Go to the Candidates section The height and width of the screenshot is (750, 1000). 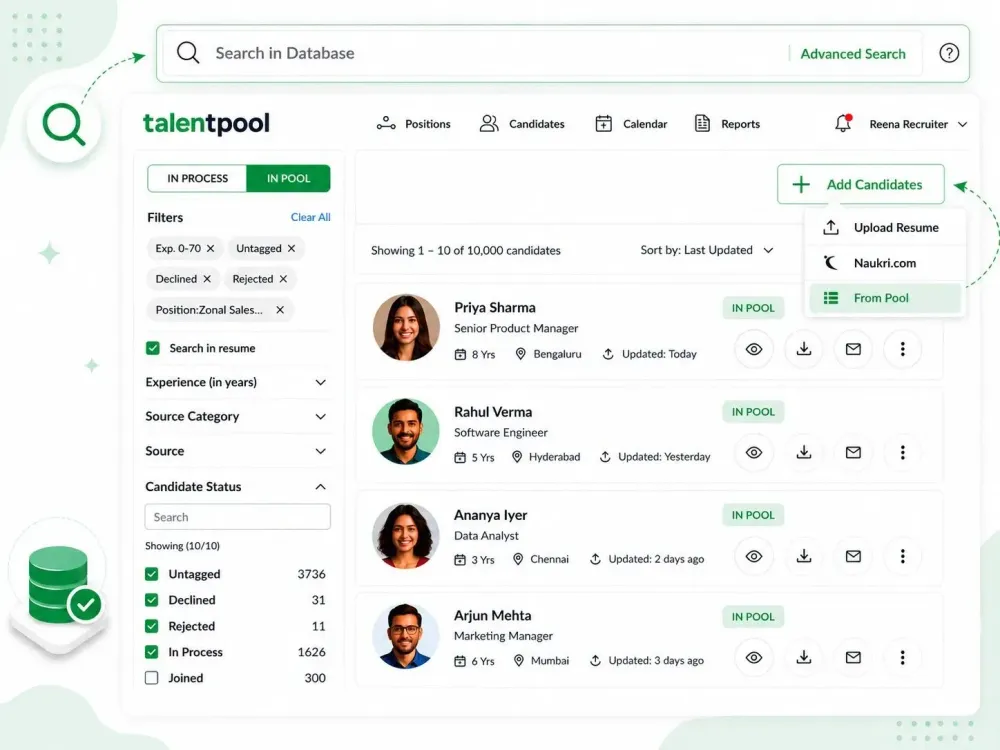(x=522, y=124)
